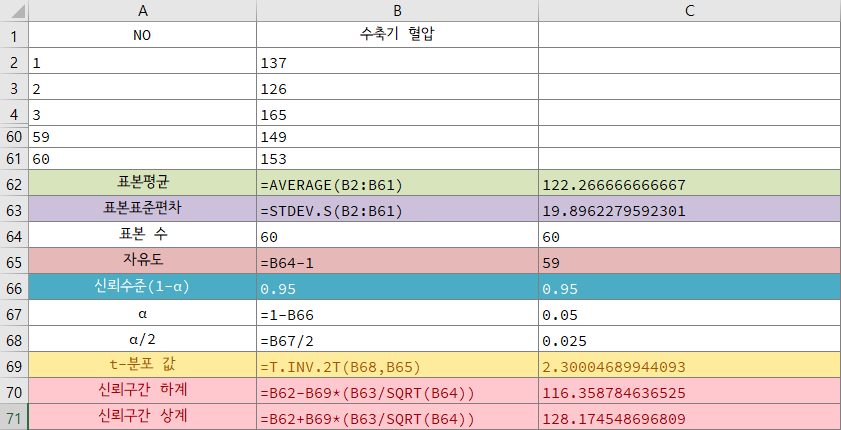
Task: Click the 신뢰수준(1-α) label cell
Action: (143, 287)
